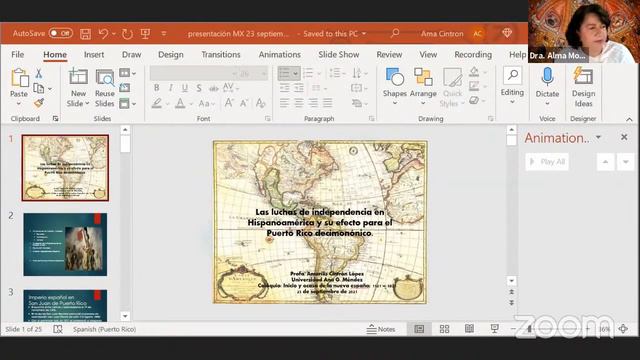This screenshot has width=640, height=360.
Task: Click the Paste button
Action: [19, 83]
